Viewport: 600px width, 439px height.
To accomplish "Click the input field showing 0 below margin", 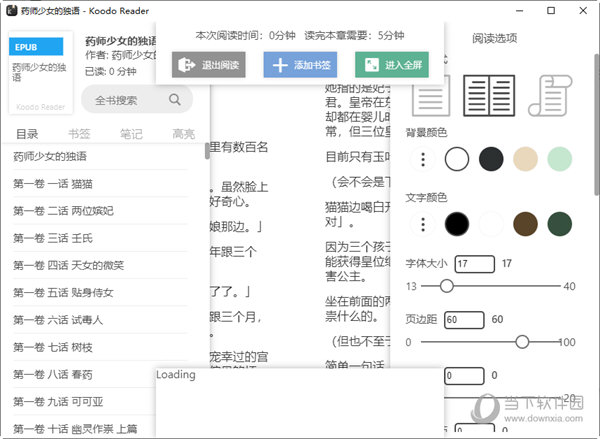I will (464, 376).
